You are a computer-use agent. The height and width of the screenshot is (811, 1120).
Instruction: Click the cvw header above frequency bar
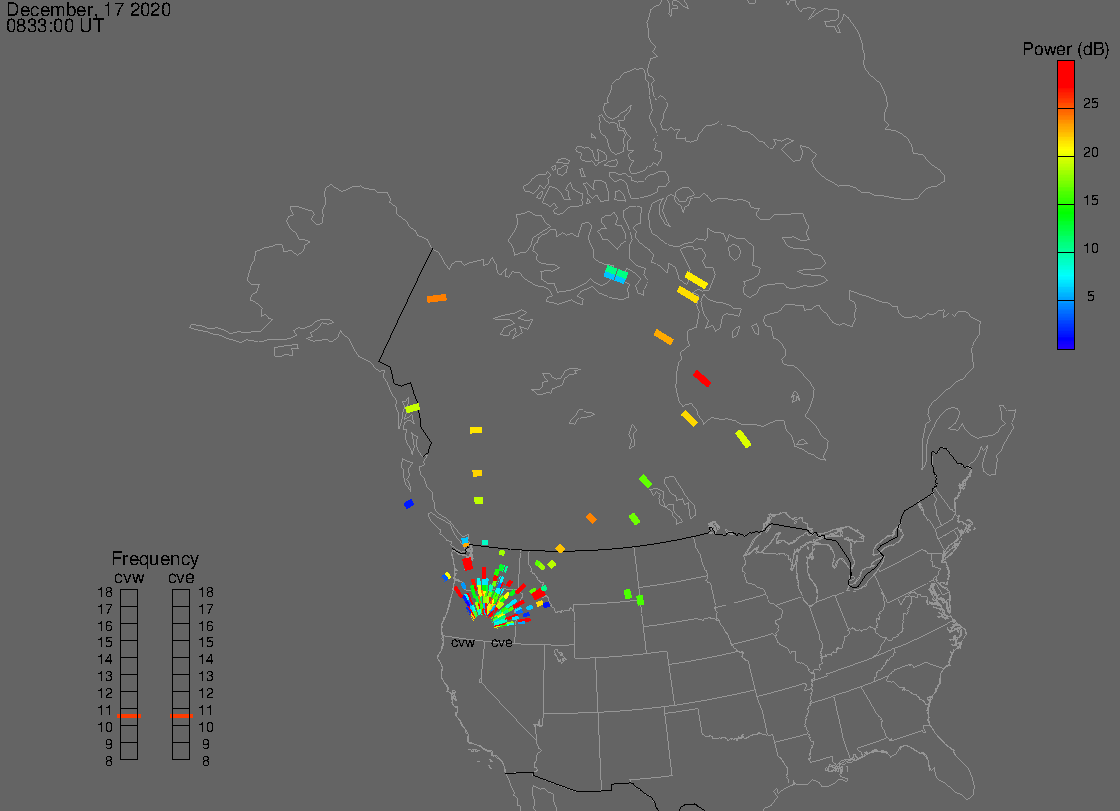[x=129, y=577]
